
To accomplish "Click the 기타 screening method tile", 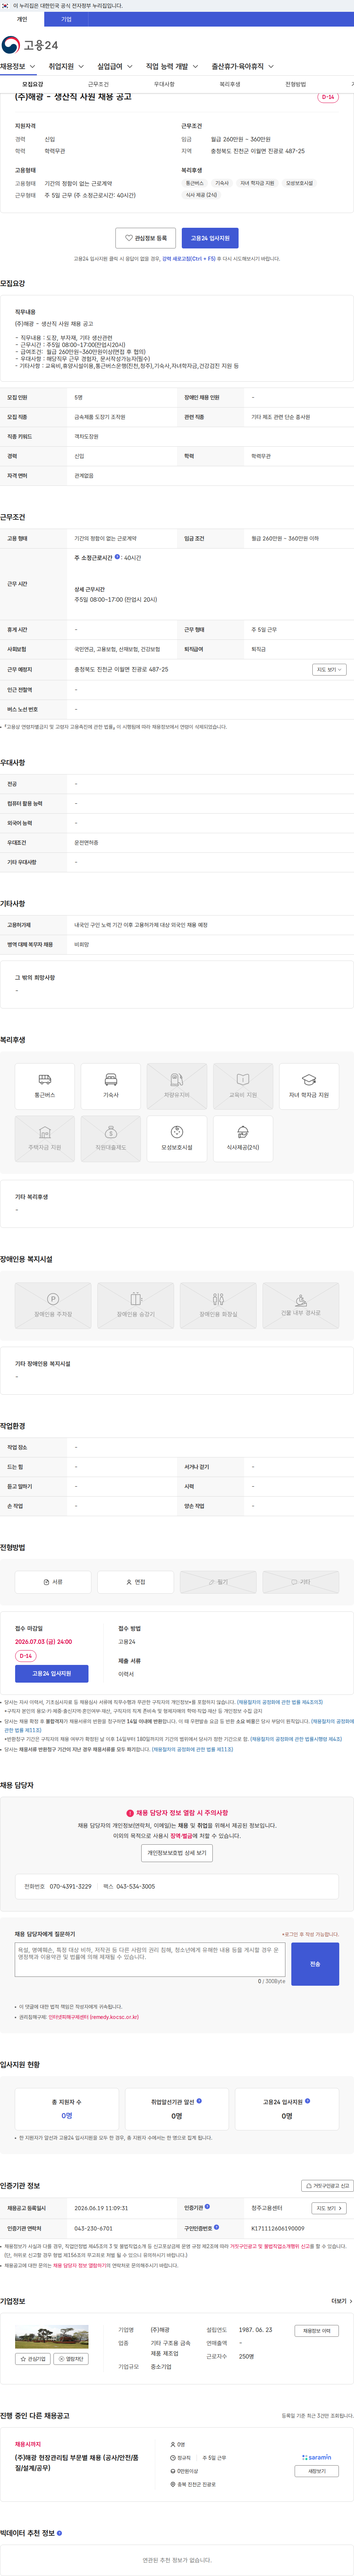I will (301, 1582).
